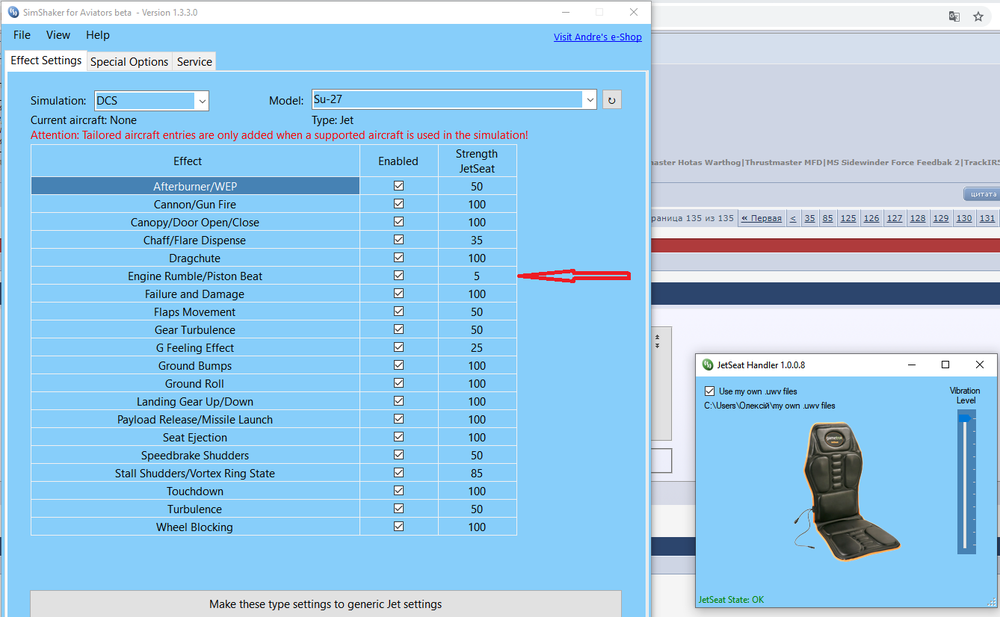The image size is (1000, 617).
Task: Go to forum page 35 in browser
Action: 809,218
